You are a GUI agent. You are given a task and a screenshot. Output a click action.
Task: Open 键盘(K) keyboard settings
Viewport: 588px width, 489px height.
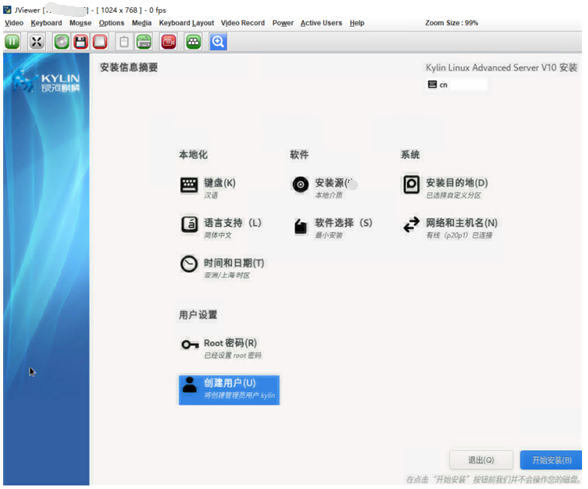pyautogui.click(x=219, y=183)
